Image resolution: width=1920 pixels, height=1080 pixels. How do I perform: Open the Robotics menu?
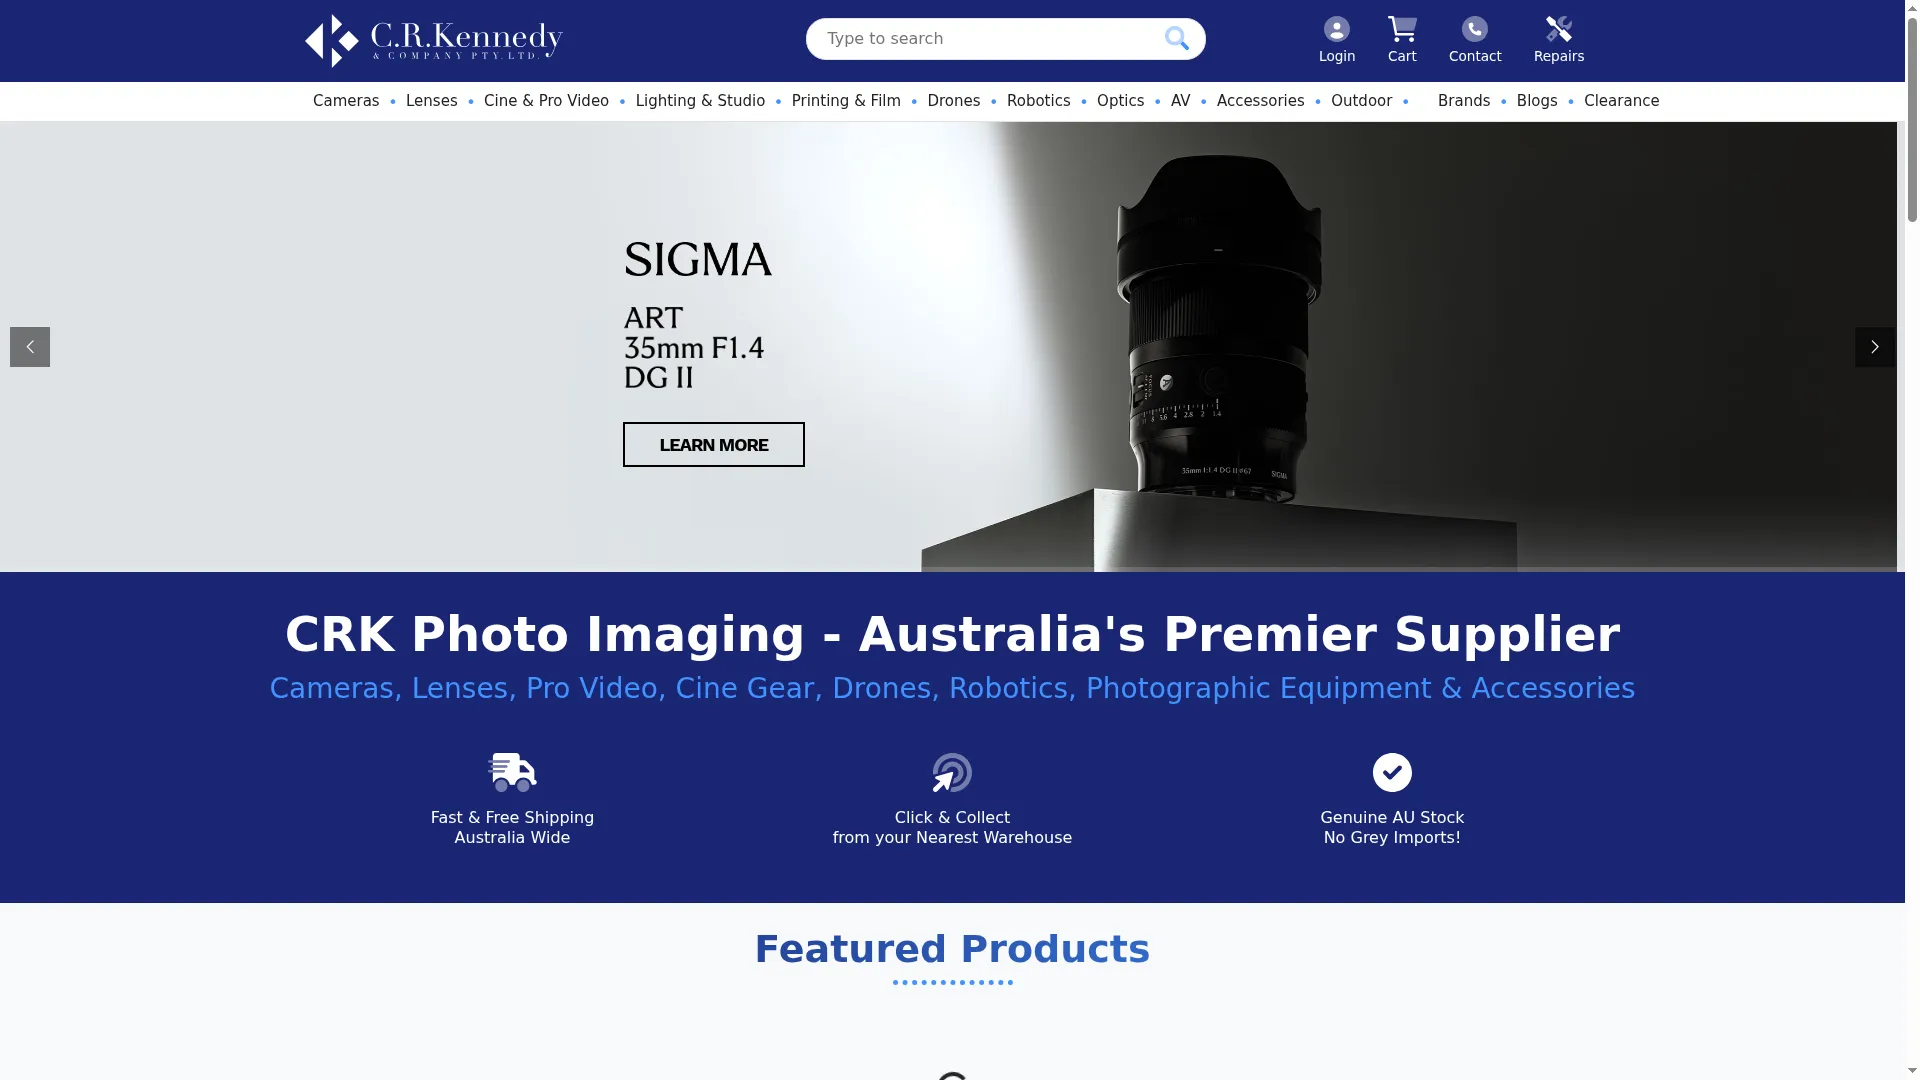point(1038,101)
